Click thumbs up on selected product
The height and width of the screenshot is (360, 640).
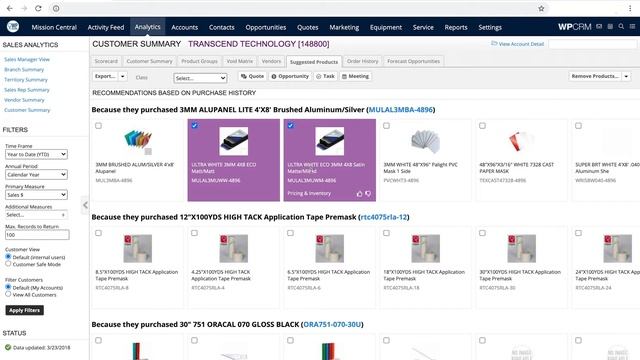pos(359,194)
